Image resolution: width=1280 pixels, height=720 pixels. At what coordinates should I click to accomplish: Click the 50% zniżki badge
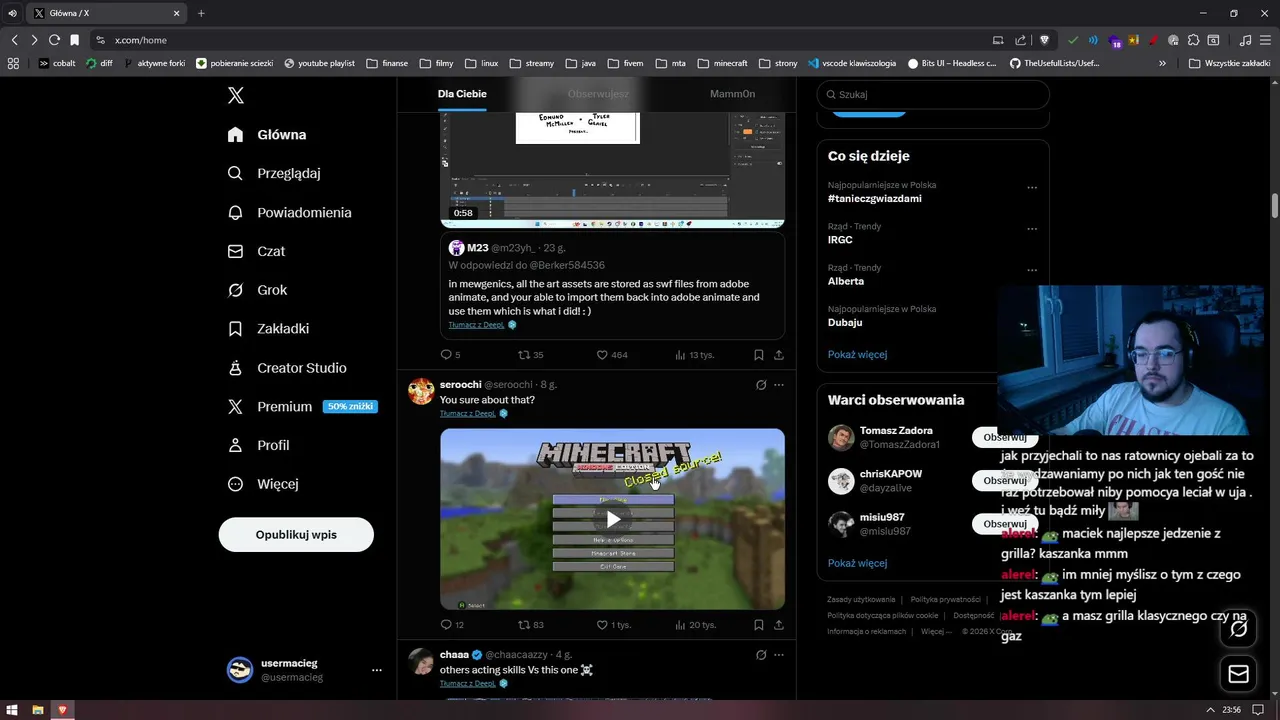pyautogui.click(x=350, y=407)
